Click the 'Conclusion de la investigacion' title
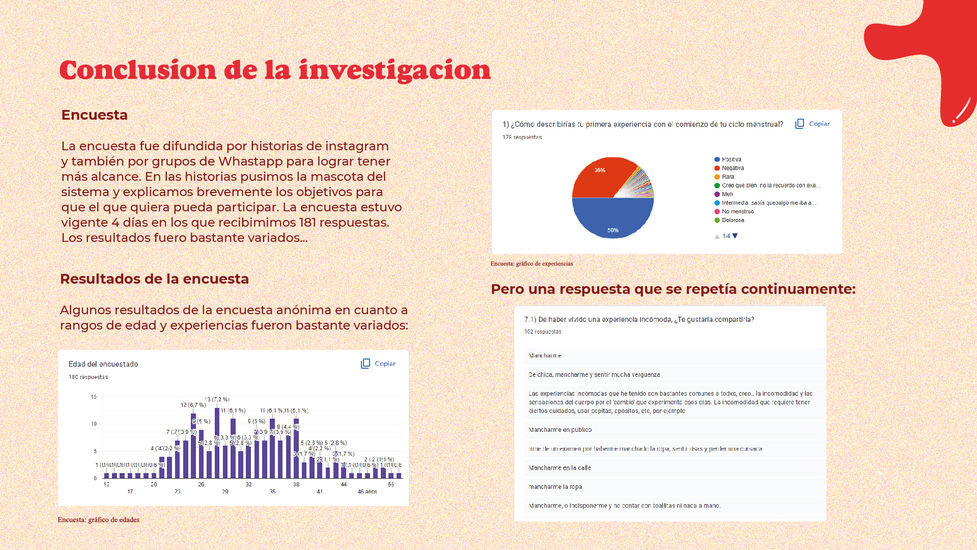 click(x=275, y=70)
